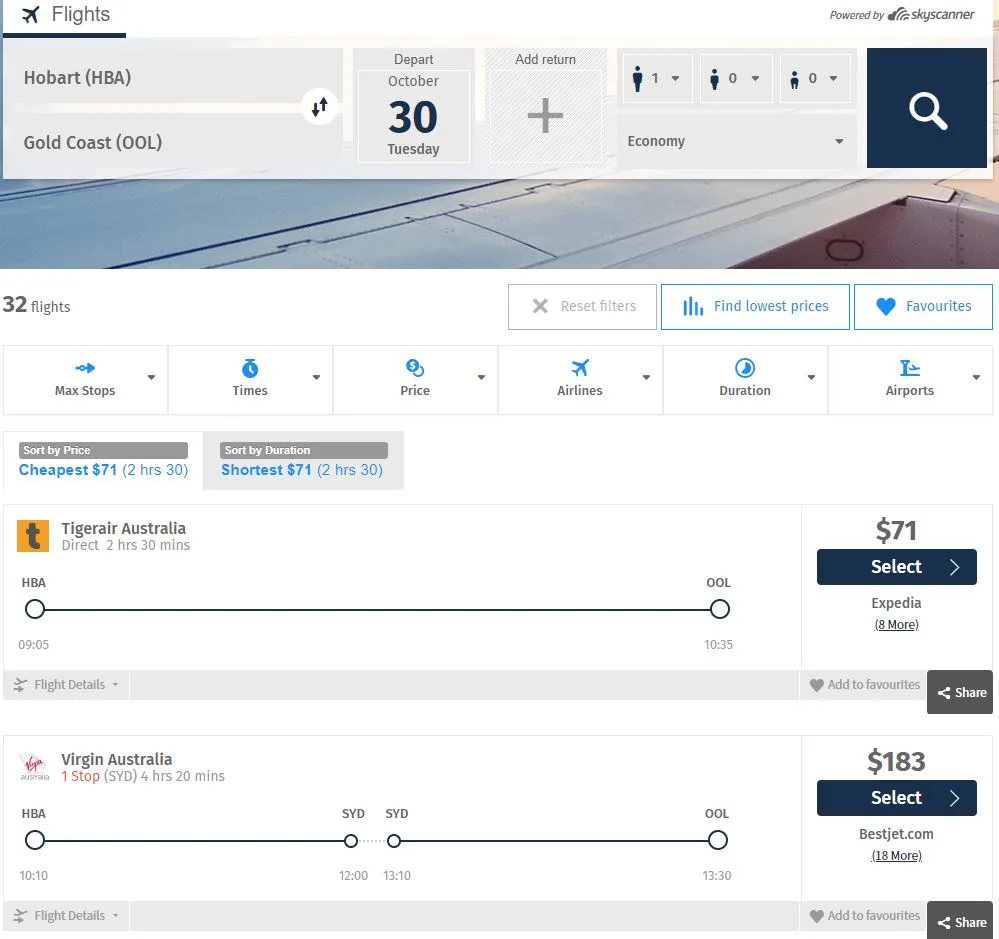Expand the Max Stops filter
The height and width of the screenshot is (939, 999).
click(86, 380)
